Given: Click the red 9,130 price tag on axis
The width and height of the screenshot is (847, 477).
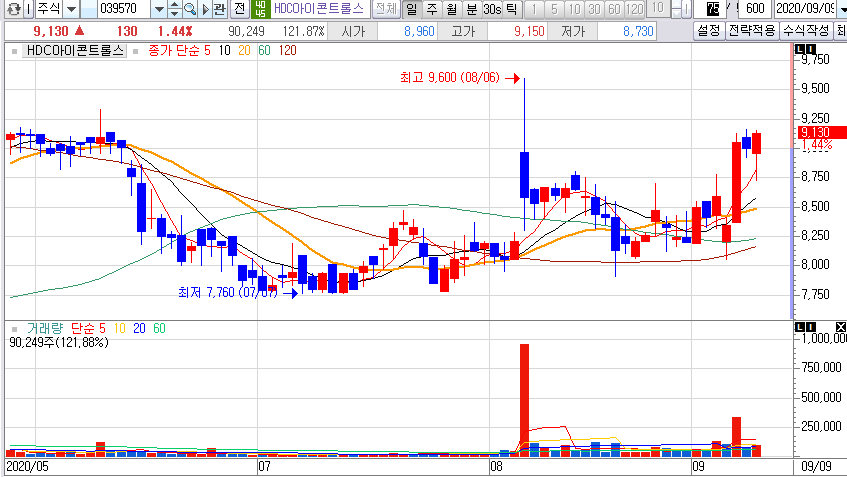Looking at the screenshot, I should click(822, 132).
